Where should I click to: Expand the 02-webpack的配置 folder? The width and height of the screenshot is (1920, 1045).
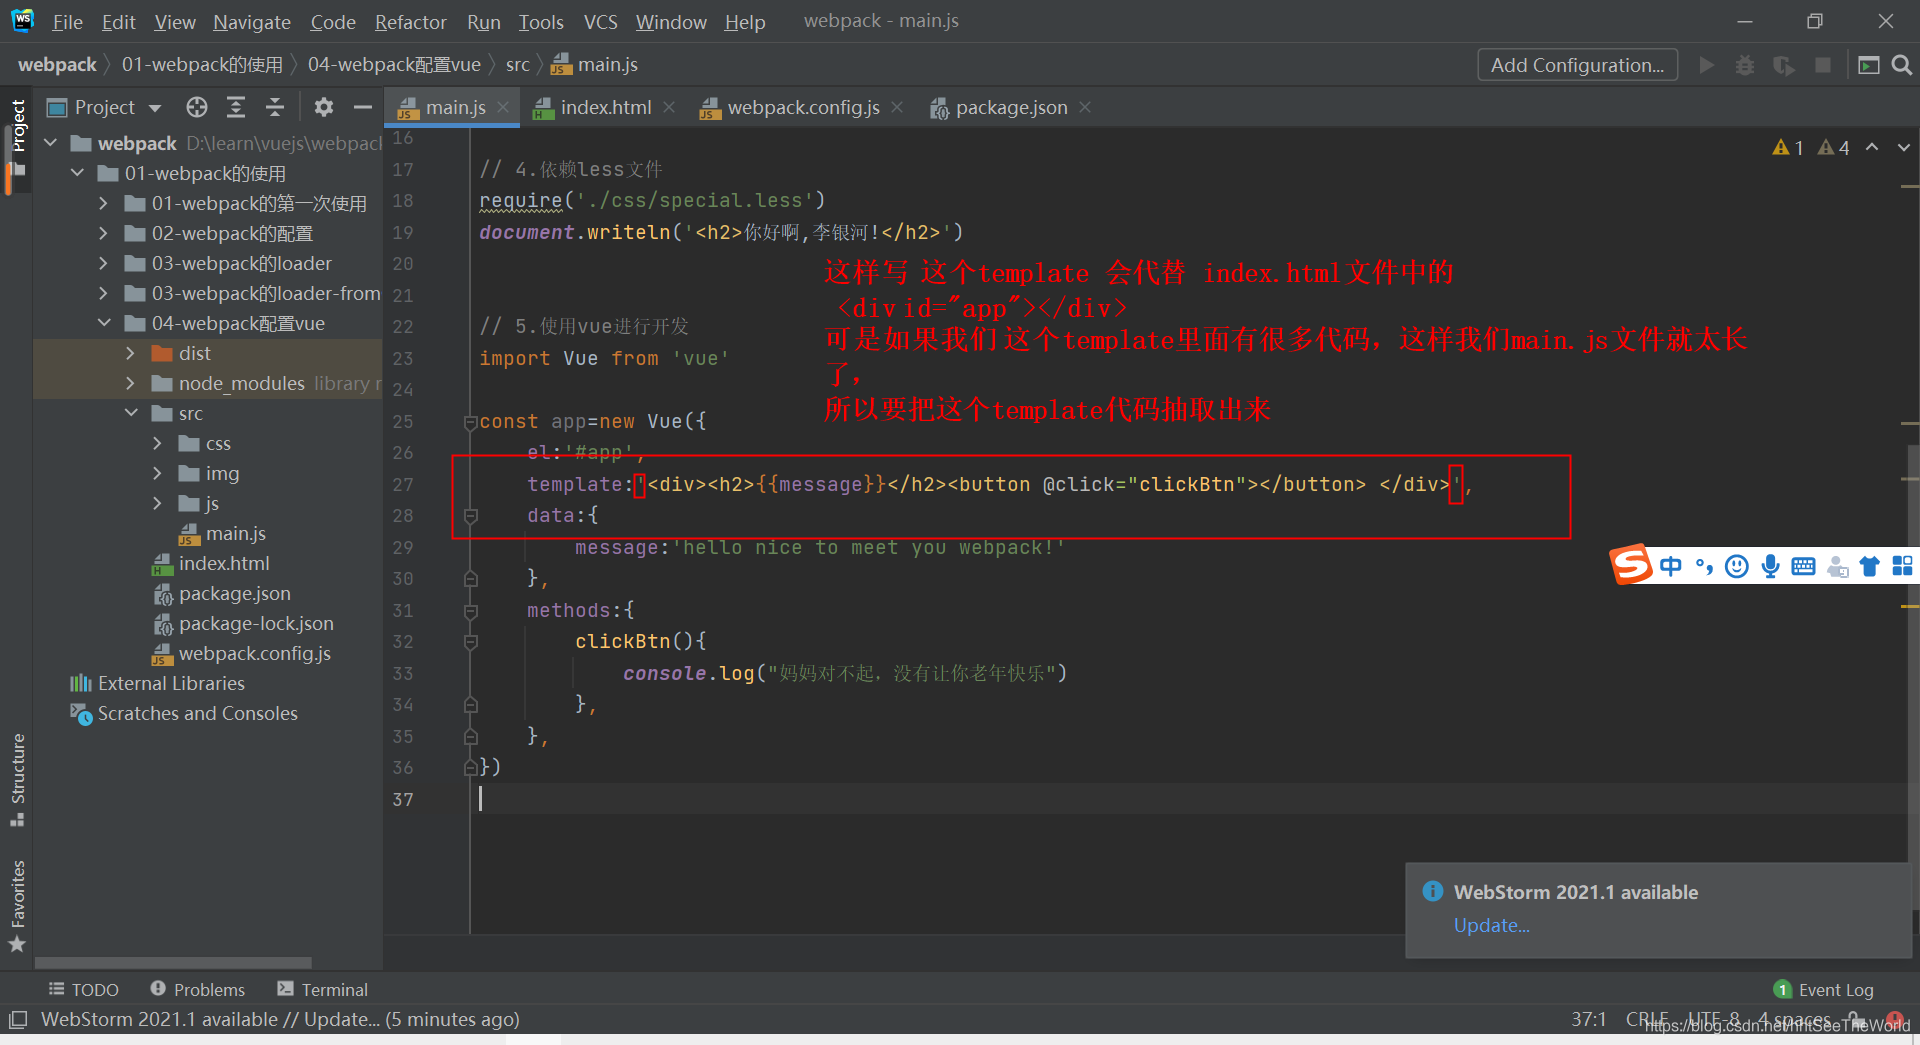coord(103,233)
